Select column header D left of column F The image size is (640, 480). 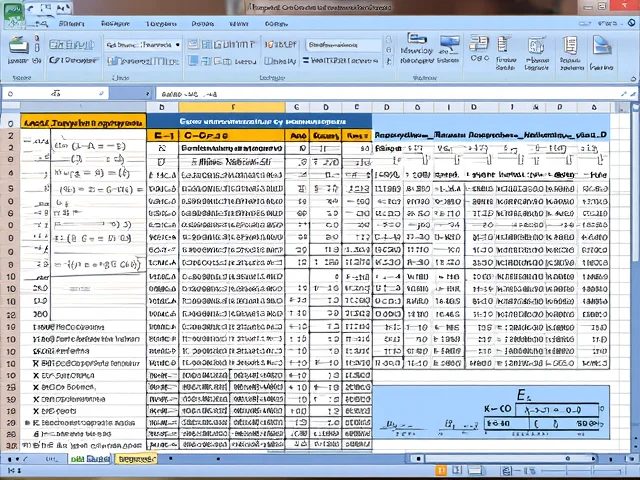(x=162, y=107)
